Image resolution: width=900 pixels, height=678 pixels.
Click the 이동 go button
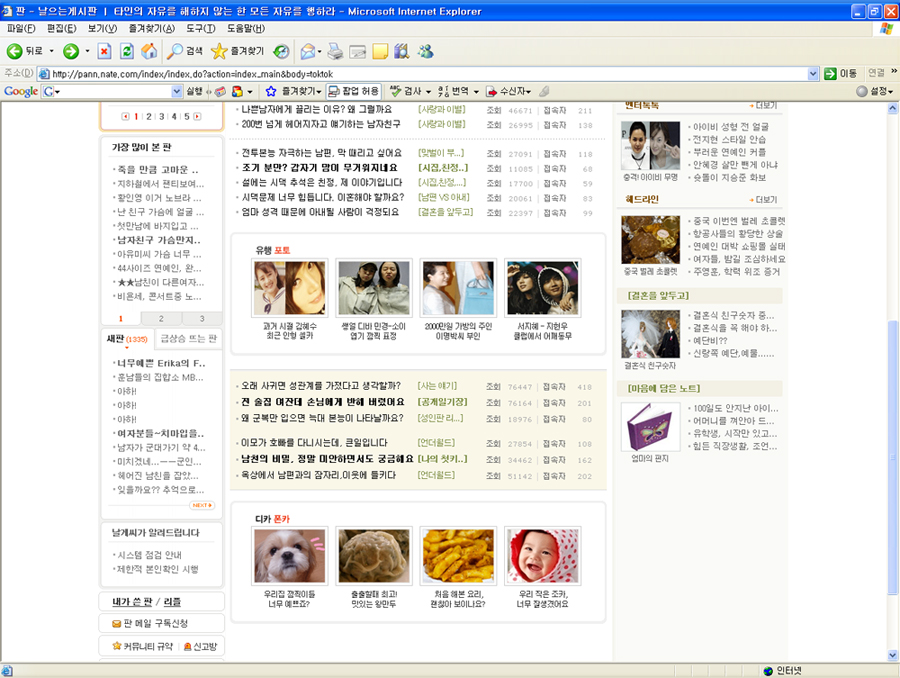[840, 73]
